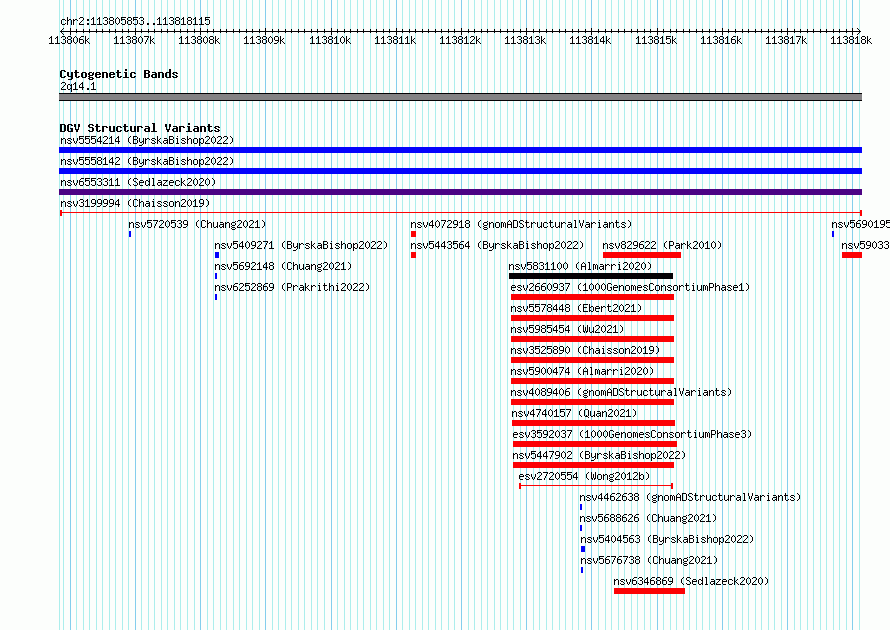Click the thin red esv2720554 span line
The height and width of the screenshot is (630, 890).
click(596, 486)
